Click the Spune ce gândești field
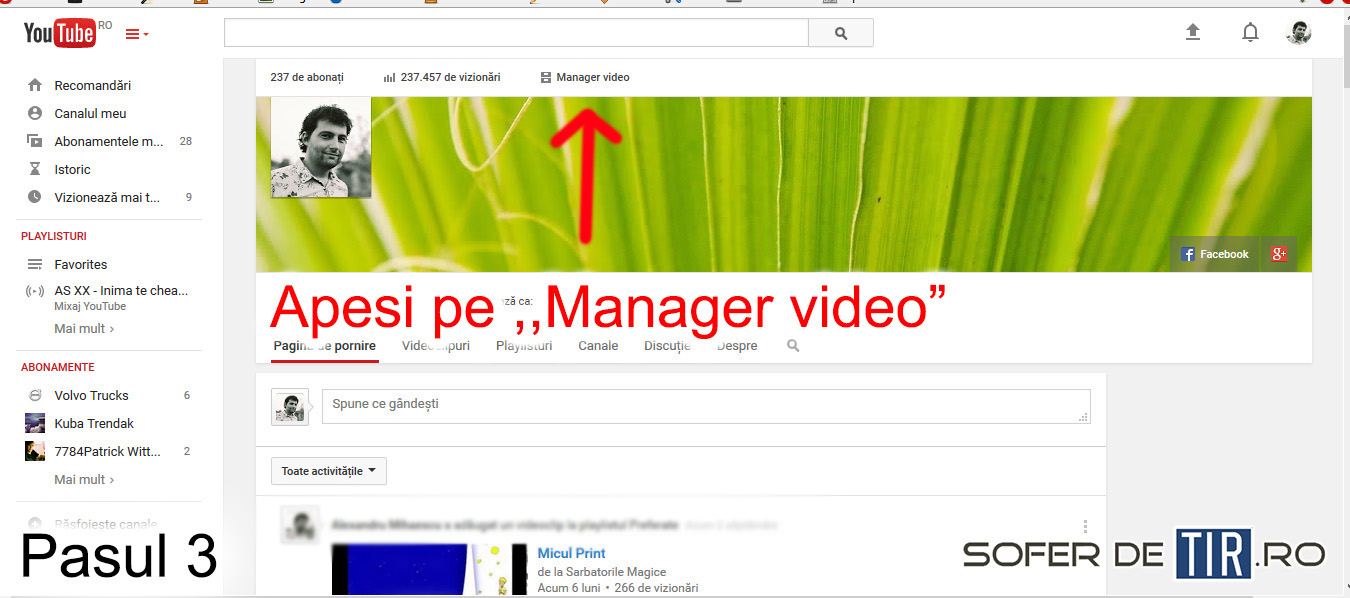The width and height of the screenshot is (1350, 598). (705, 406)
